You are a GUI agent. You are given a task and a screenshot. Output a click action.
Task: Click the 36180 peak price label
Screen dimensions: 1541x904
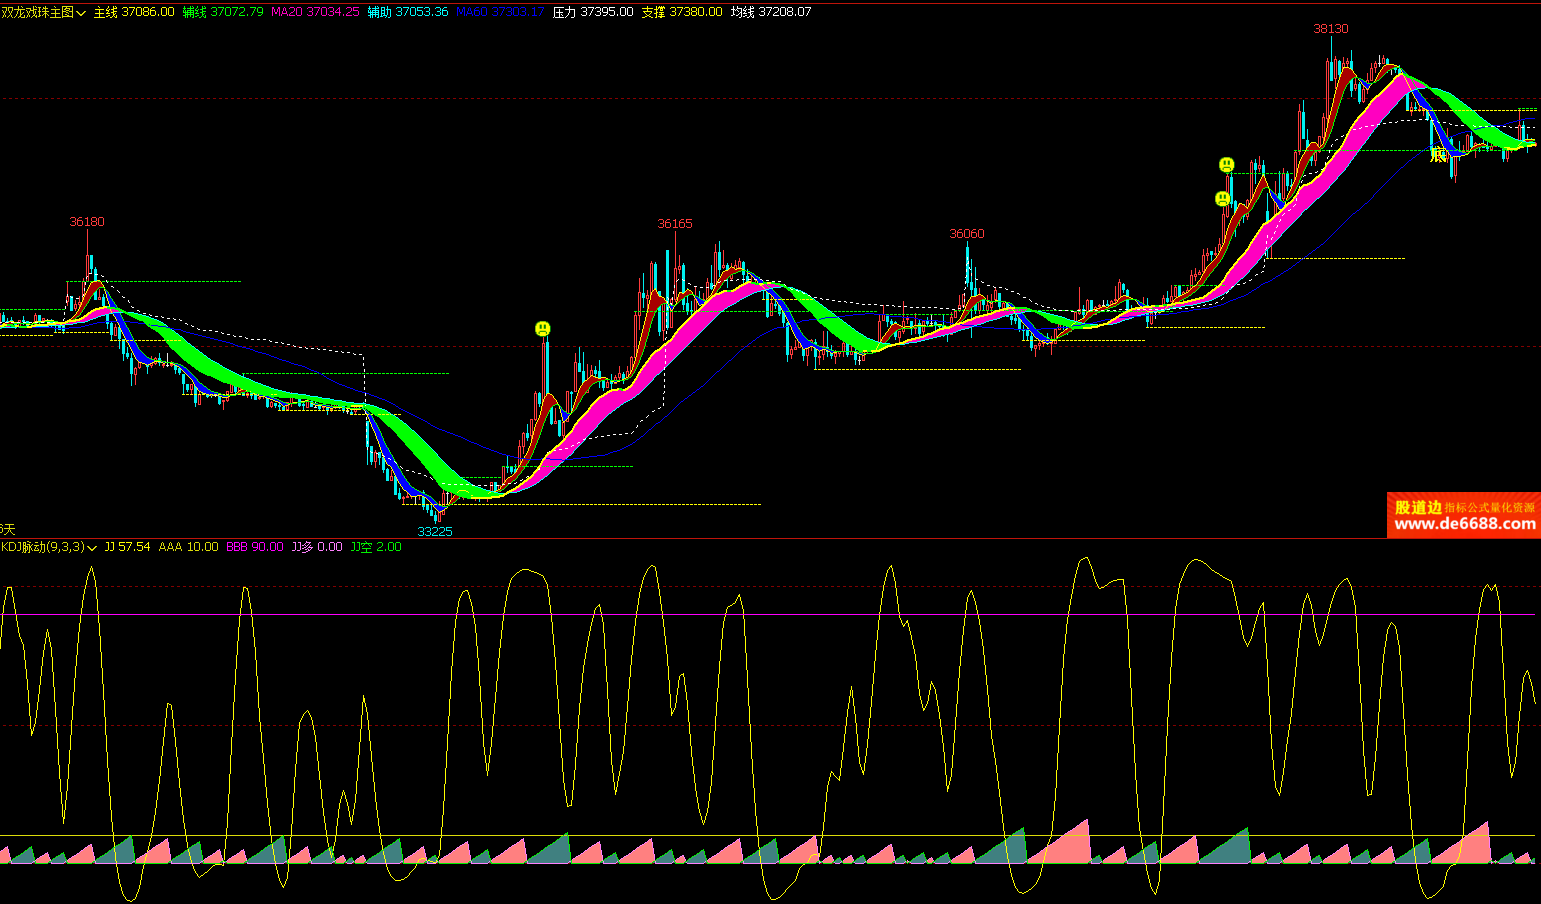pos(86,222)
